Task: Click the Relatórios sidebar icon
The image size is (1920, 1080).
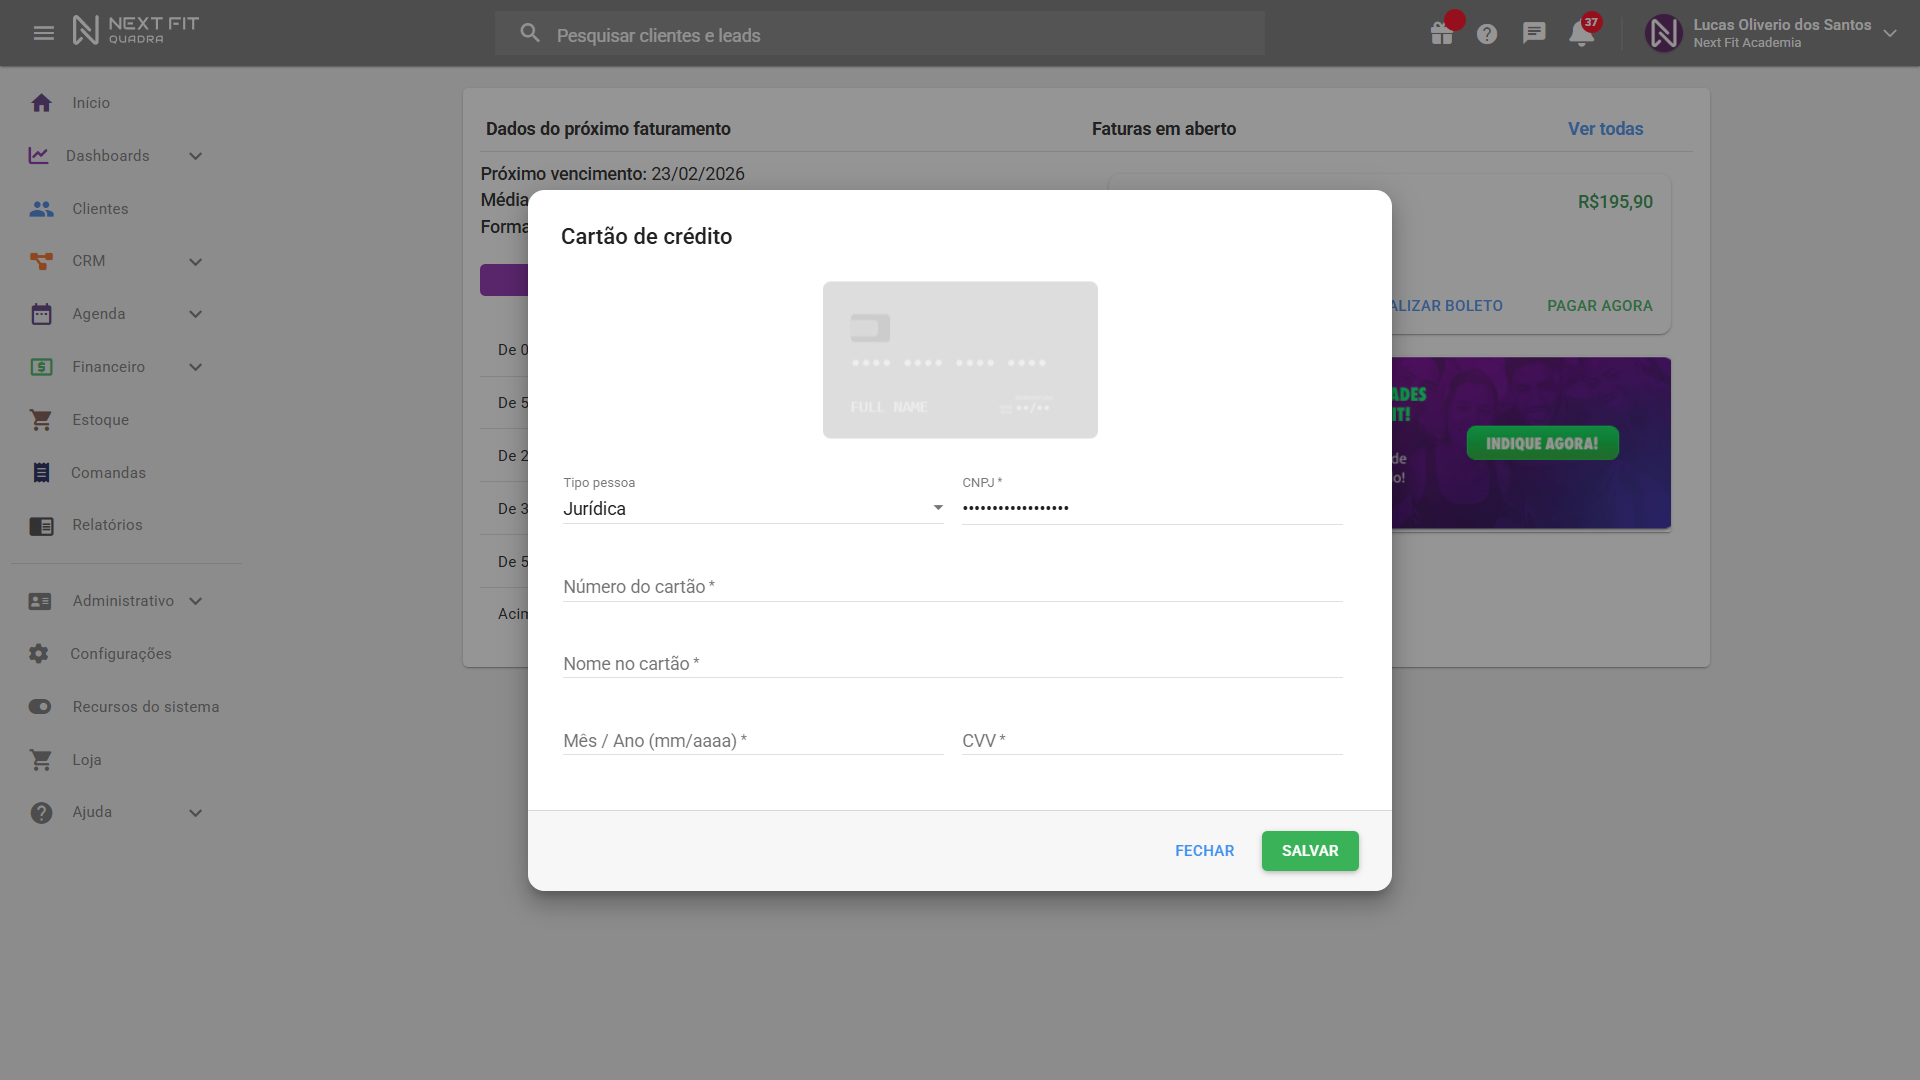Action: point(41,526)
